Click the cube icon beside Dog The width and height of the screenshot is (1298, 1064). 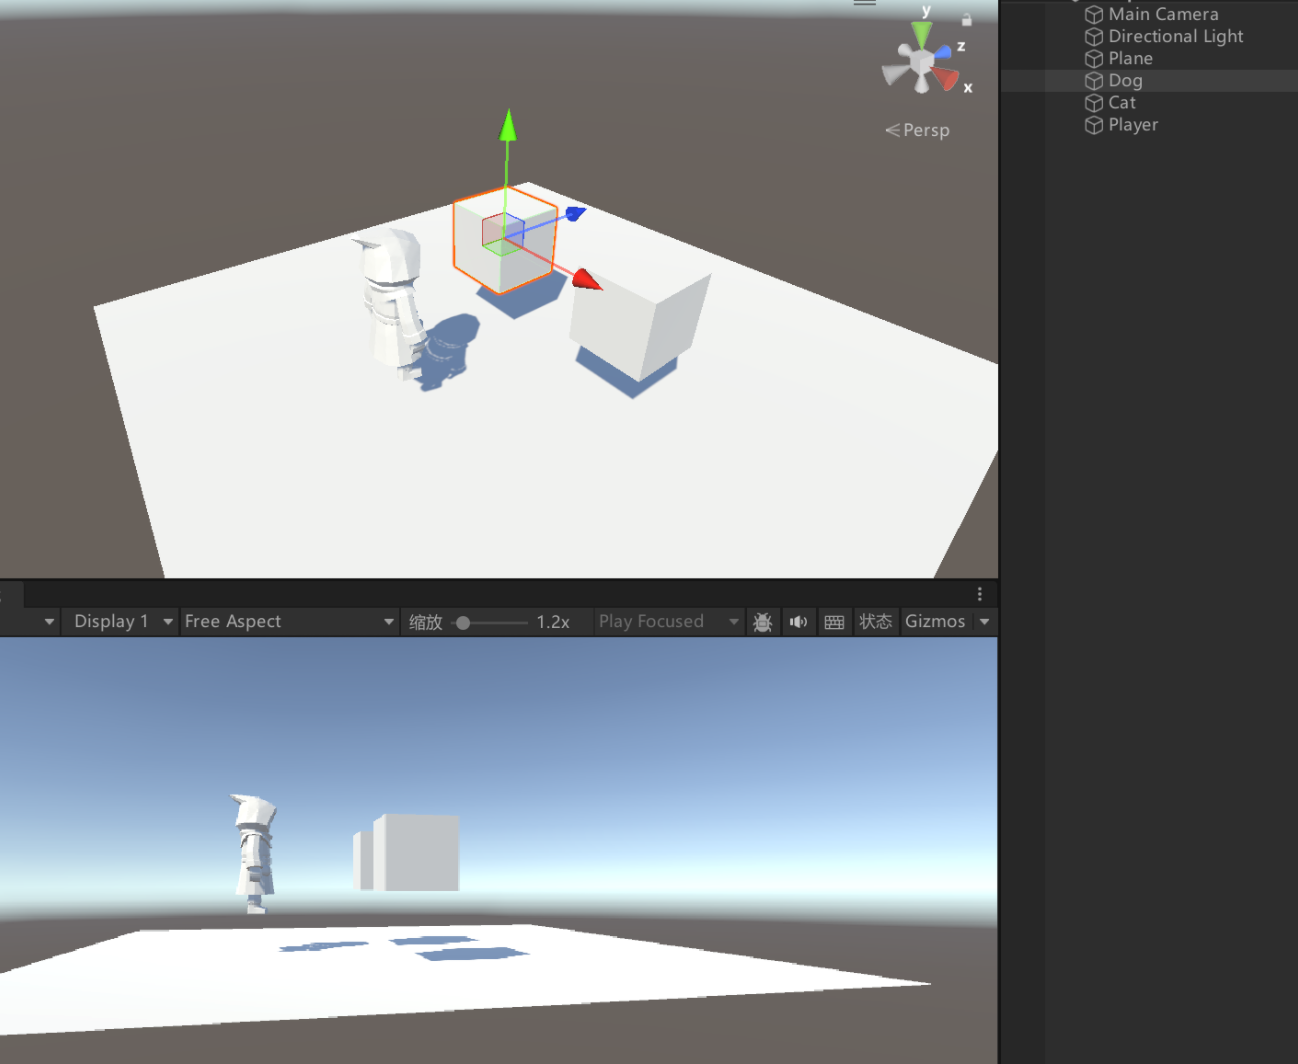[x=1094, y=80]
